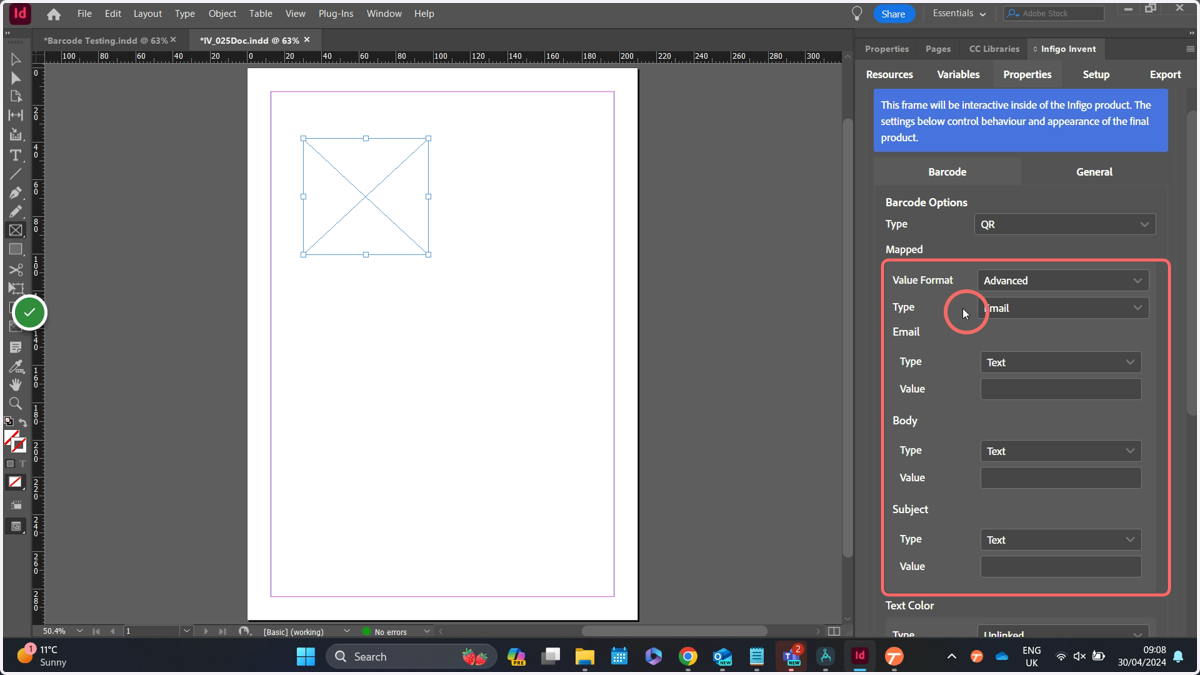This screenshot has width=1200, height=675.
Task: Open File Explorer from the taskbar
Action: tap(585, 657)
